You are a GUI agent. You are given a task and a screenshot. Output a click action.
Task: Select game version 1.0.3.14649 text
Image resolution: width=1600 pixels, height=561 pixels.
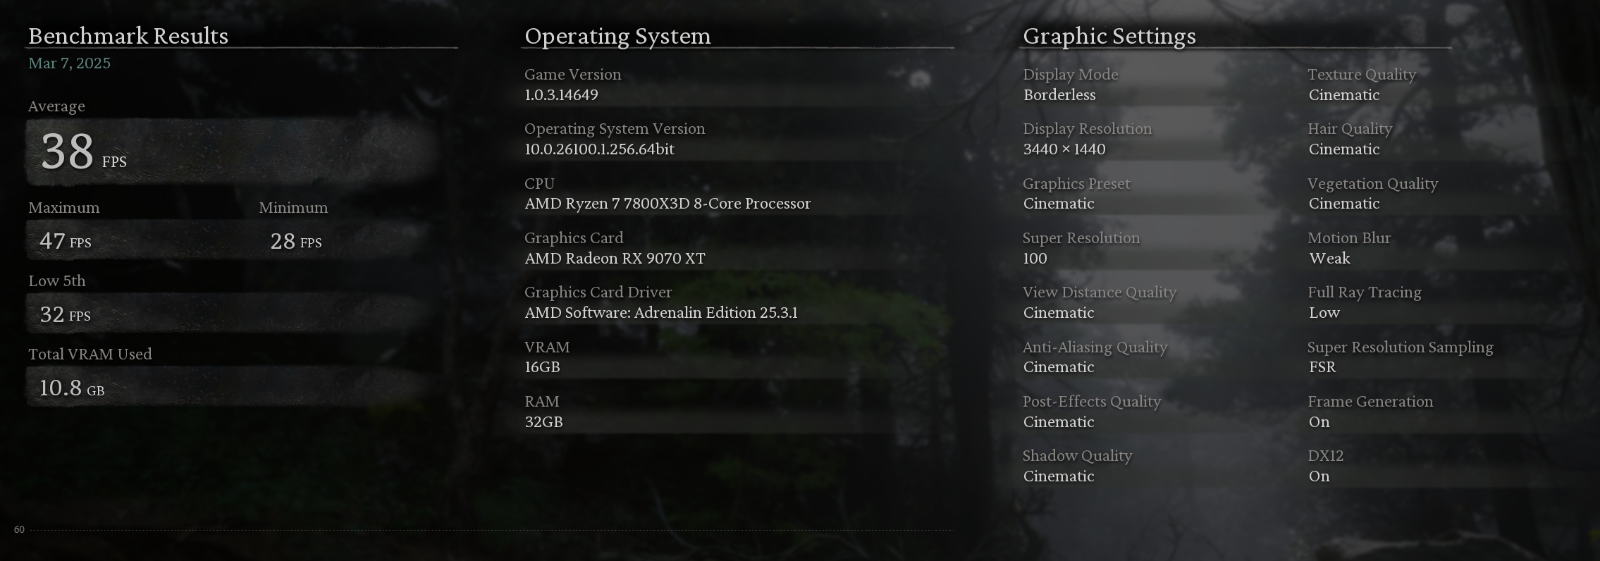point(561,95)
